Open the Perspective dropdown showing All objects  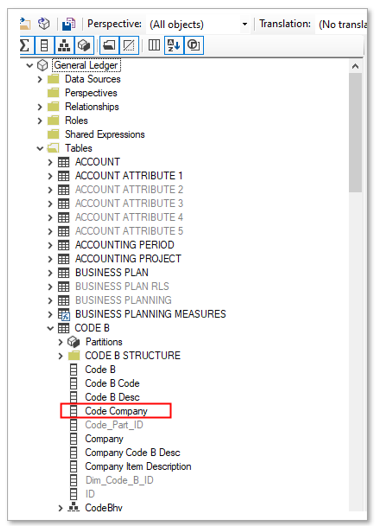(x=199, y=24)
